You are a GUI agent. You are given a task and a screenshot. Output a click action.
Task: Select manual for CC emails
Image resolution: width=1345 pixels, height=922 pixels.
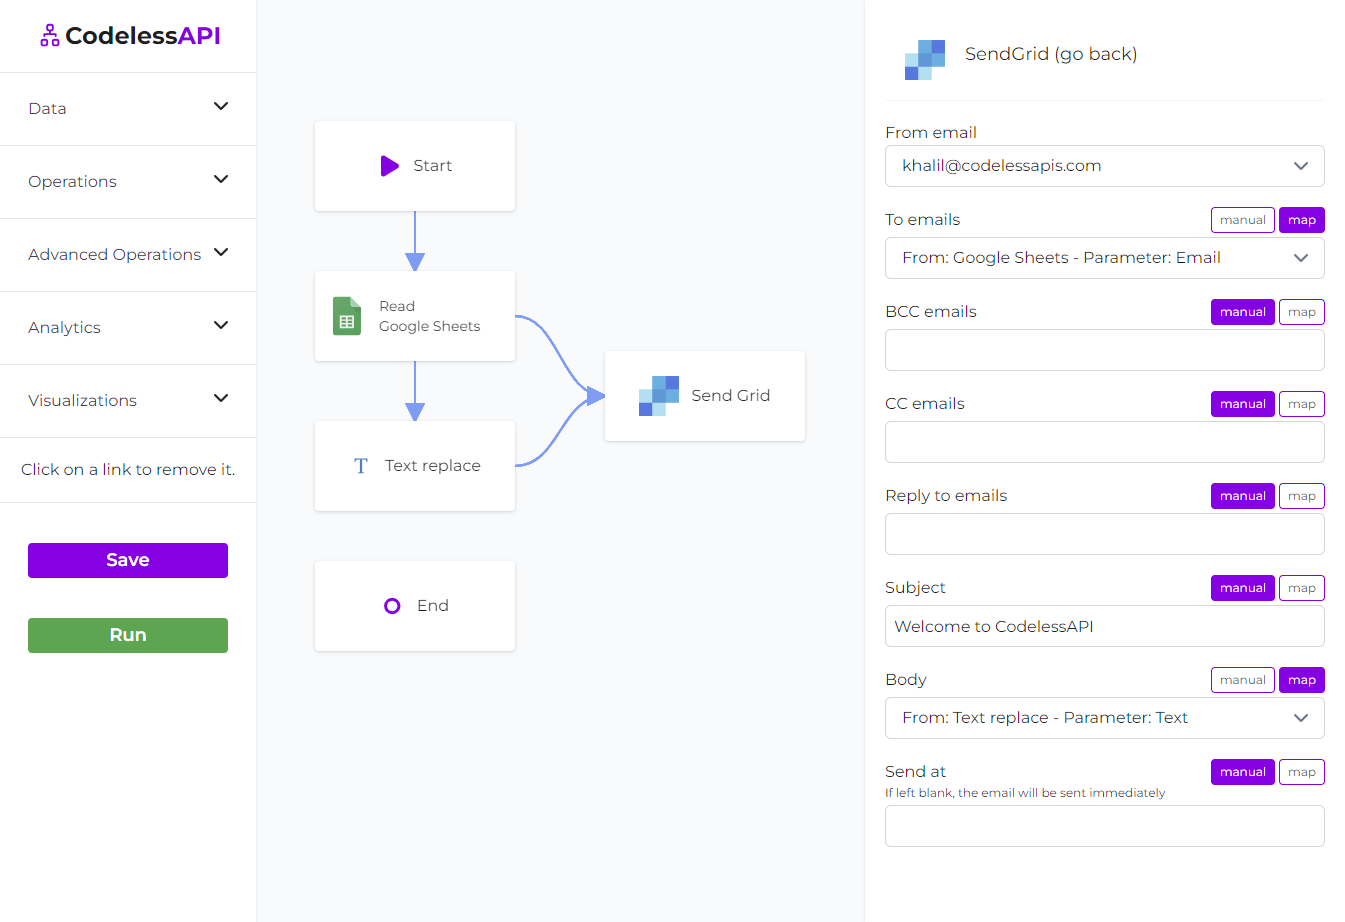tap(1243, 404)
